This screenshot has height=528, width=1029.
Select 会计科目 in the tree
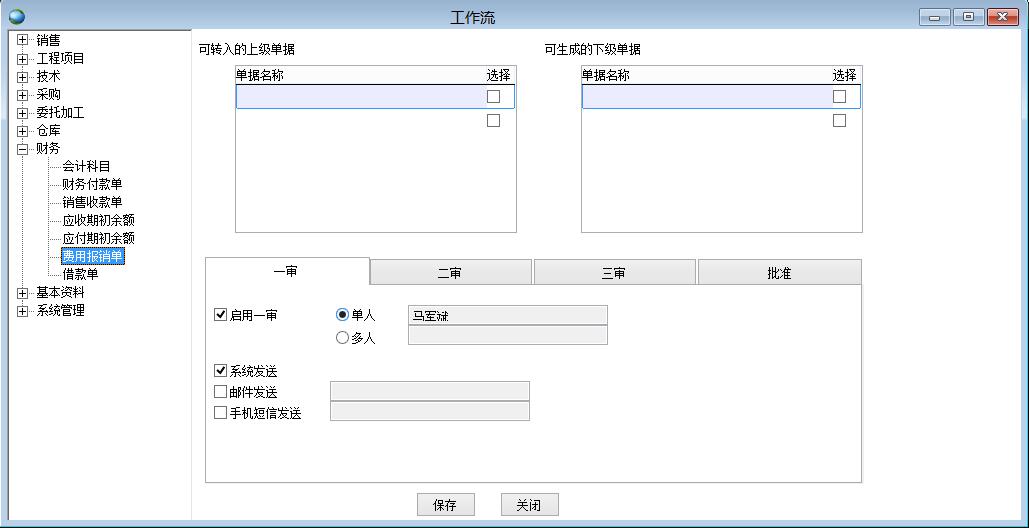(x=86, y=167)
